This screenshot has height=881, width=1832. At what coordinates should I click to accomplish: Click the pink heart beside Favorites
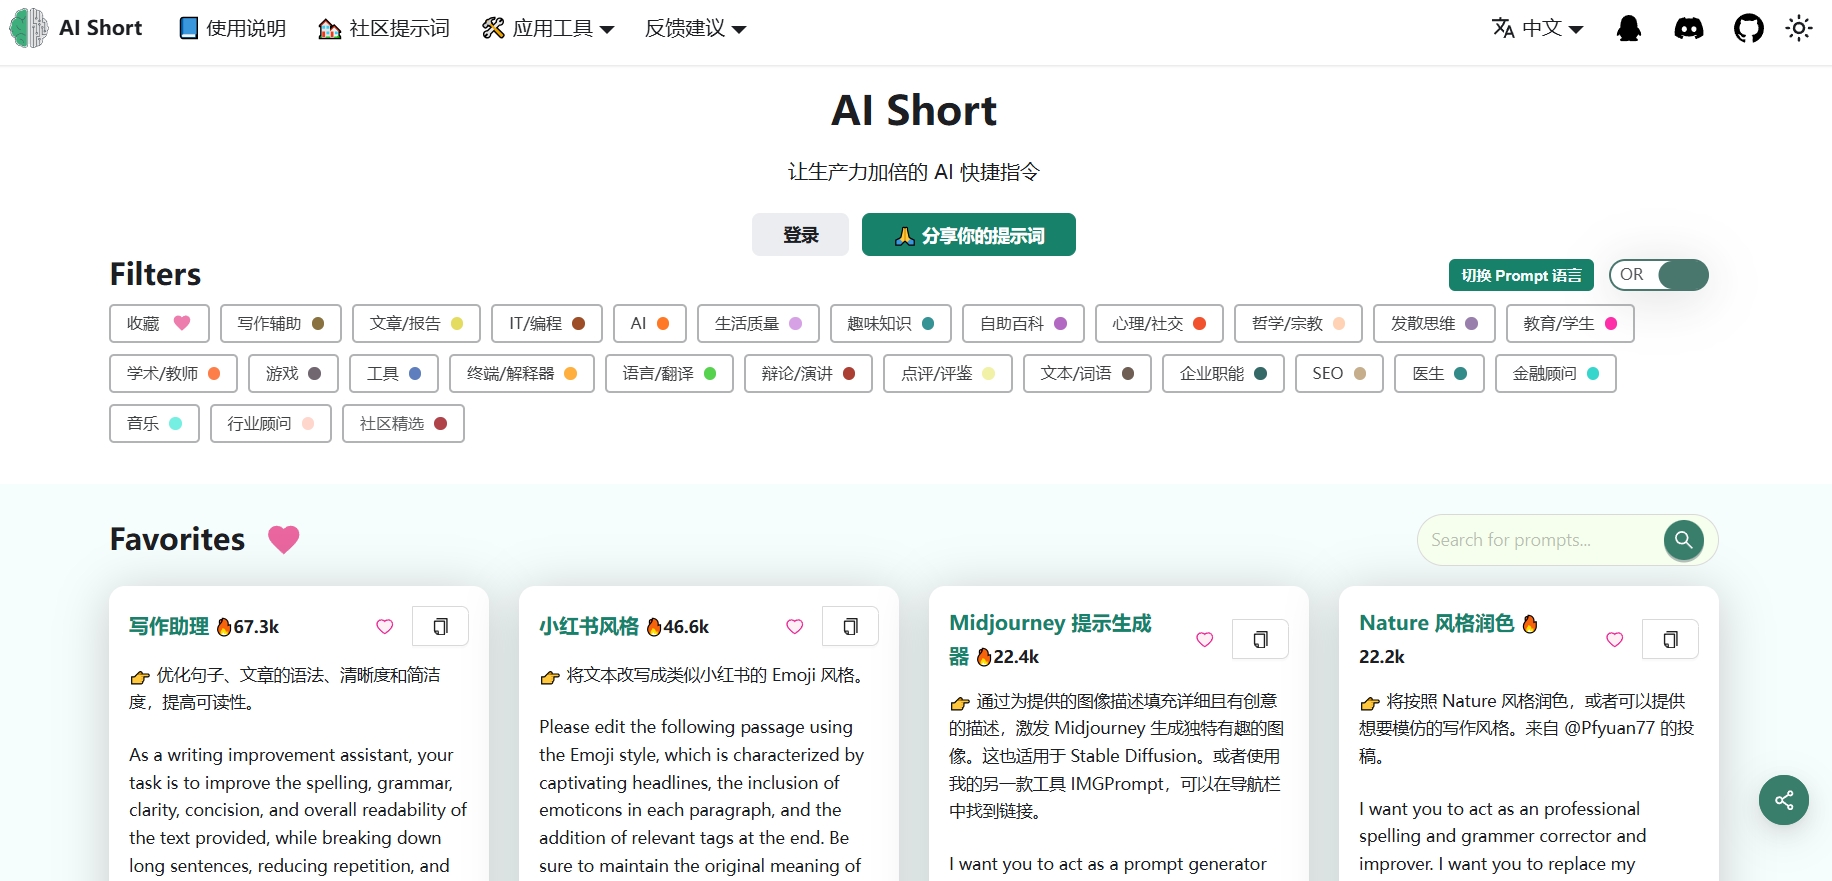[284, 540]
